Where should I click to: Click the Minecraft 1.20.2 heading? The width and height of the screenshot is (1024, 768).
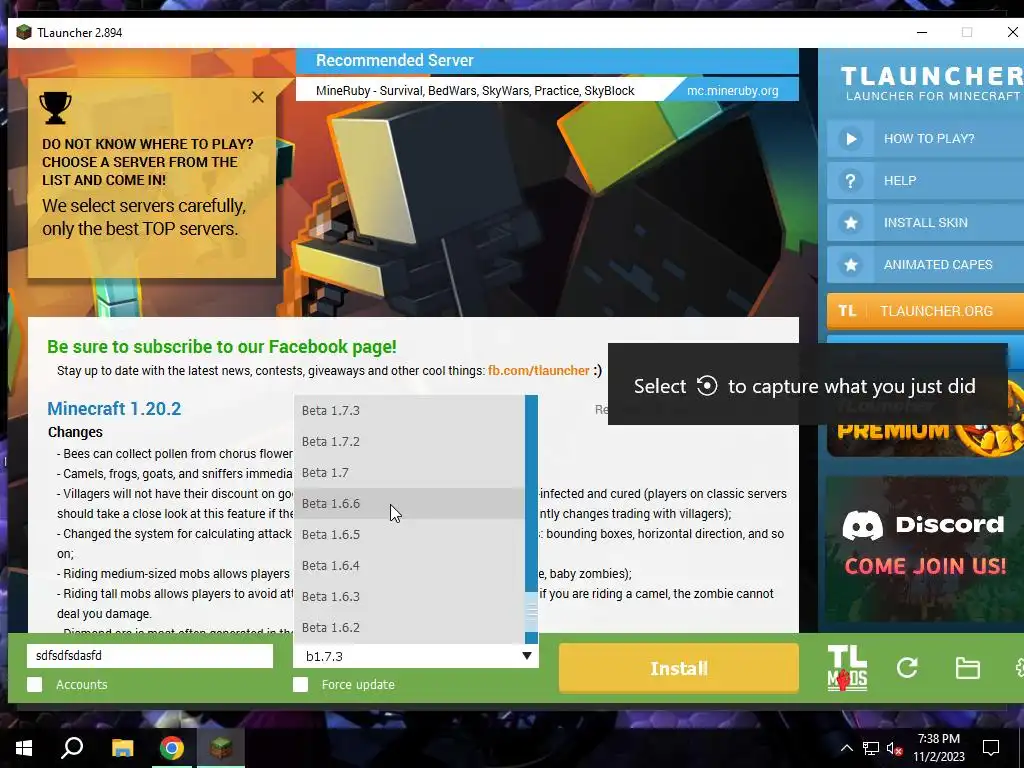coord(114,409)
